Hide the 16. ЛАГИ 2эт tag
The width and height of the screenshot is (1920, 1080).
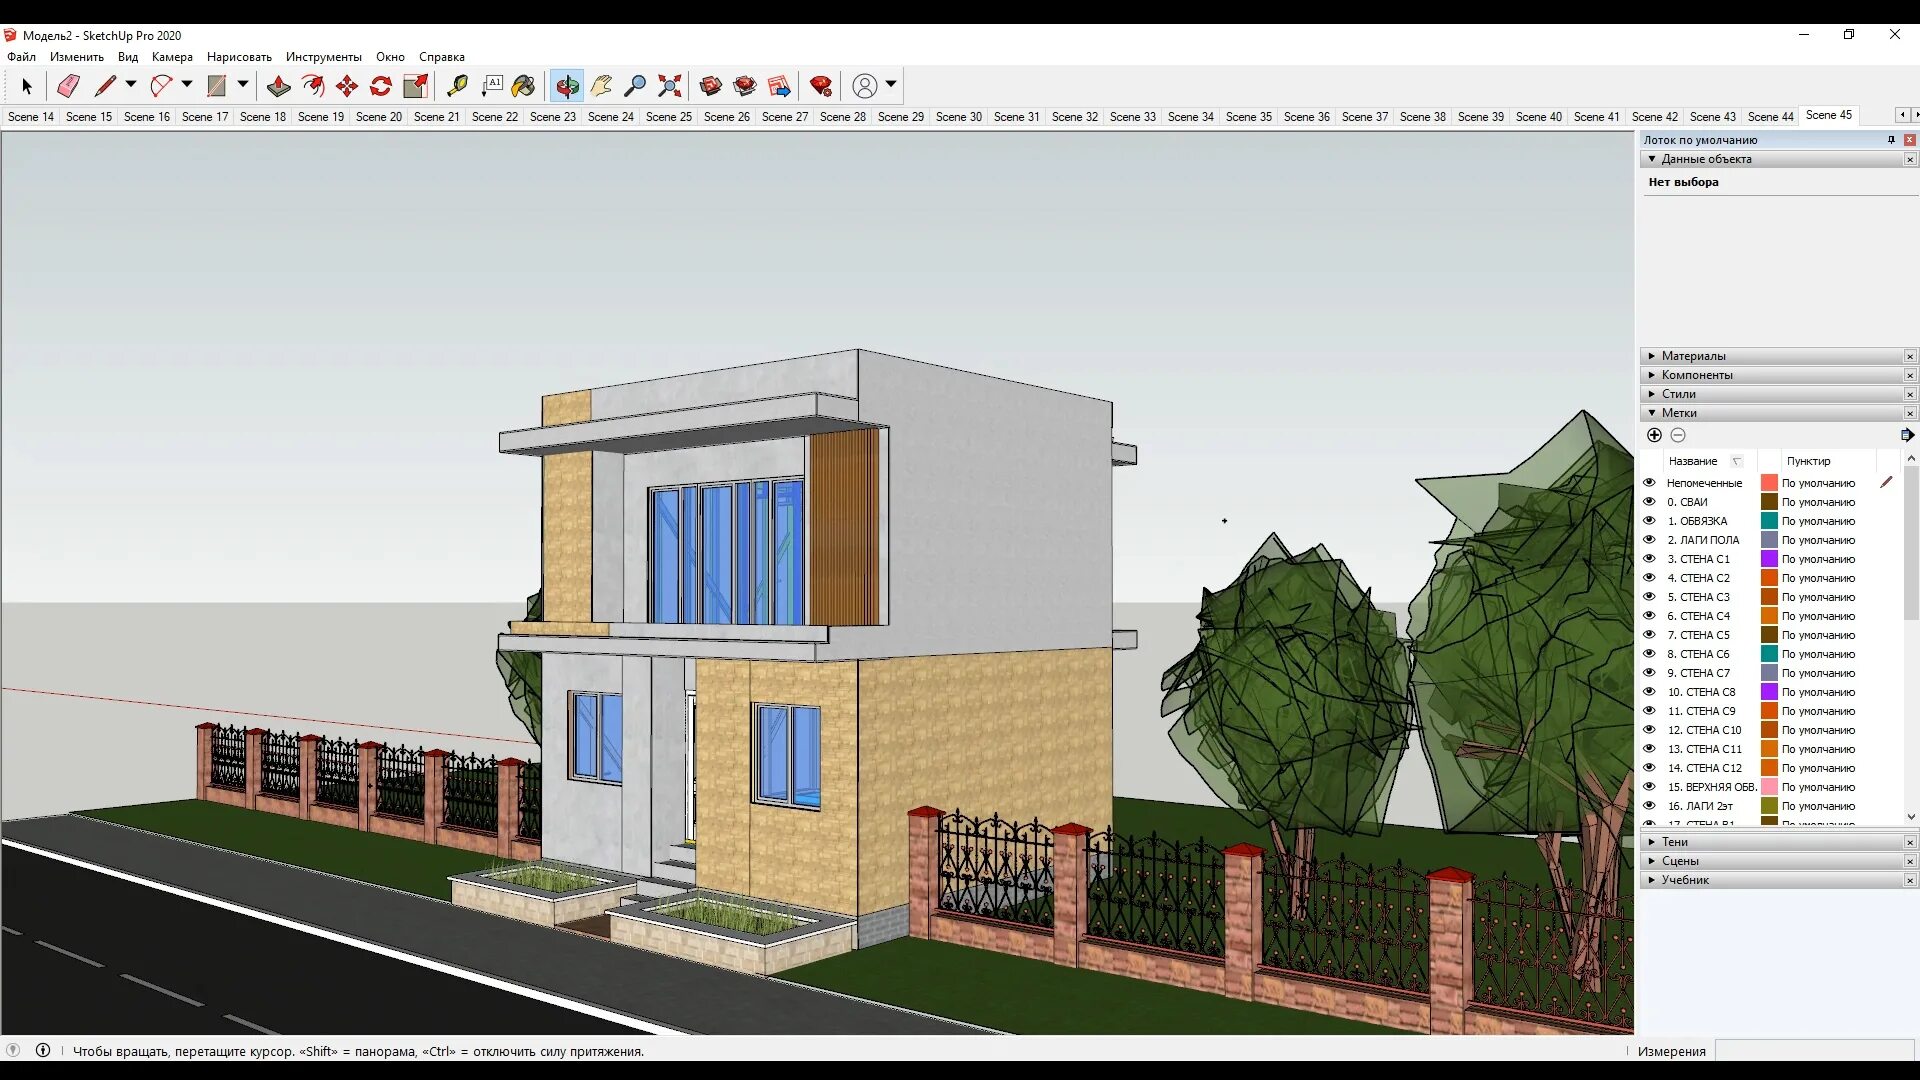(1649, 806)
